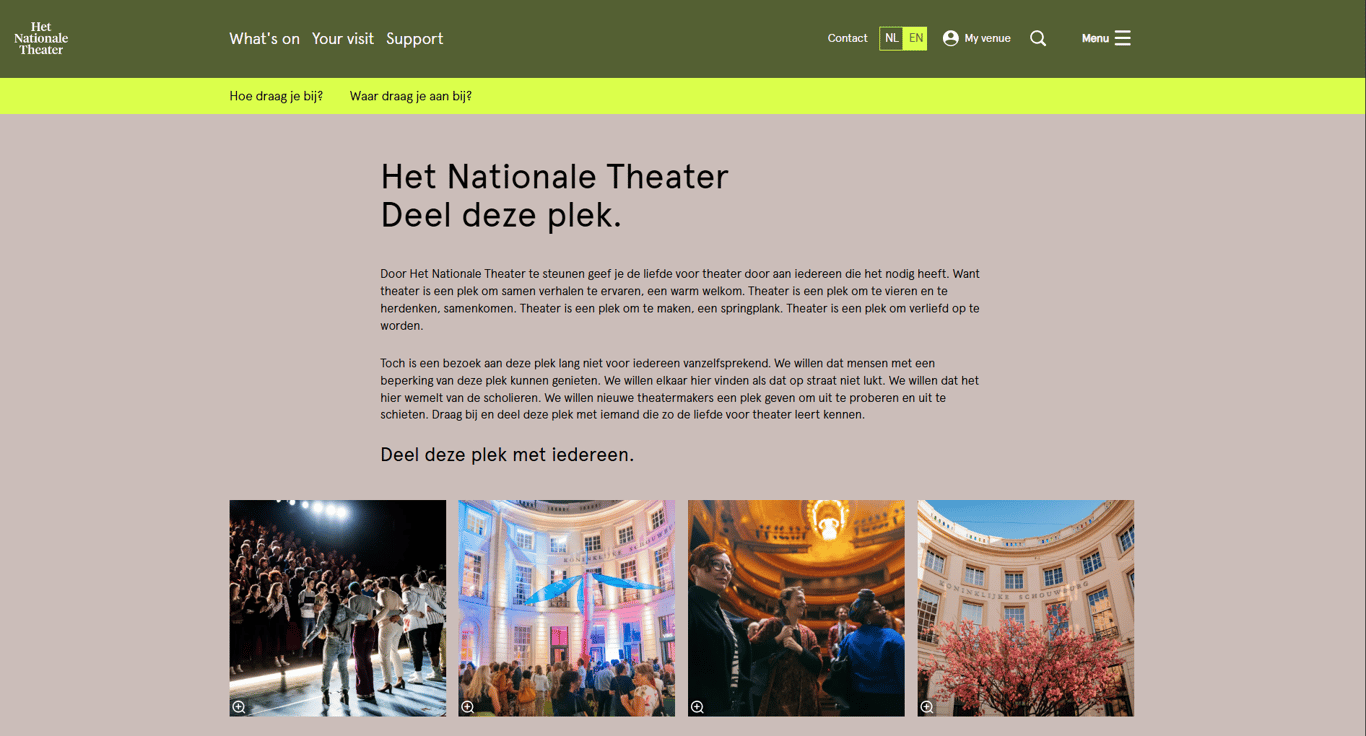Click heading 'Het Nationale Theater Deel deze plek.'
Screen dimensions: 1366x736
(x=554, y=196)
